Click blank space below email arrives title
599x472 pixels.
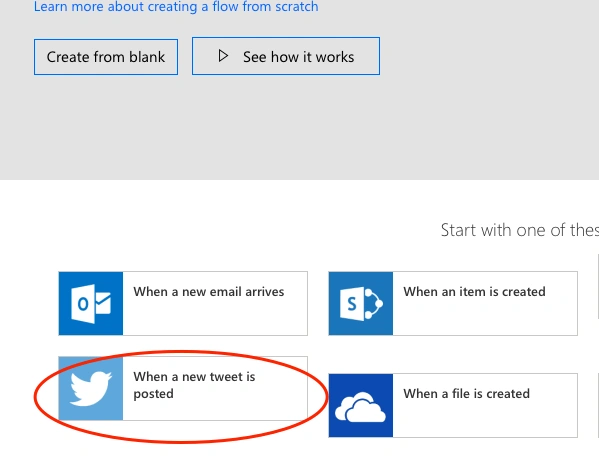point(215,317)
